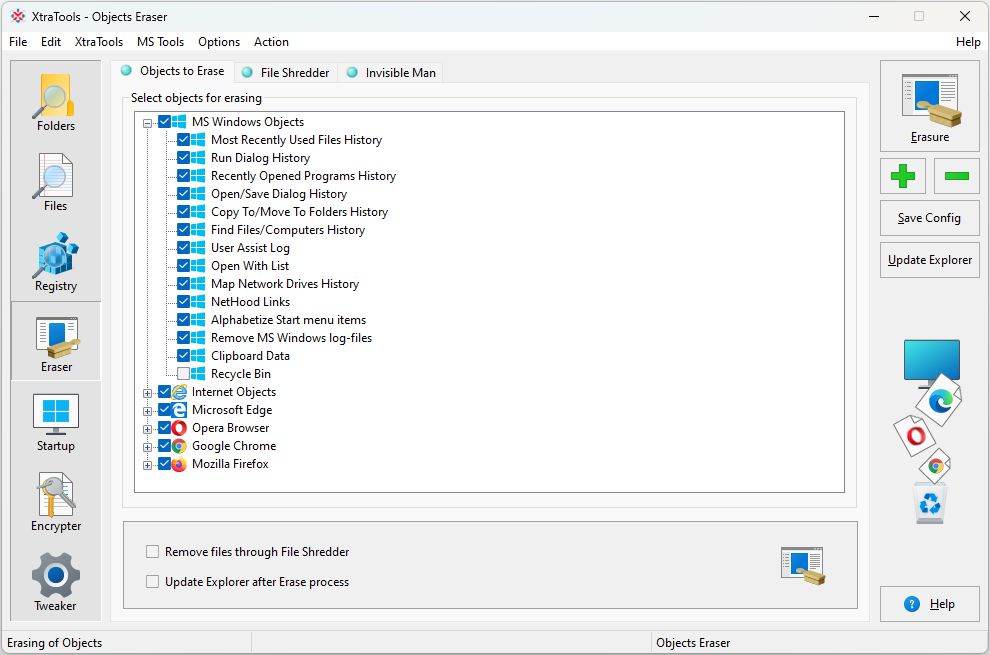Open the Encrypter tool
The width and height of the screenshot is (990, 655).
[x=56, y=502]
